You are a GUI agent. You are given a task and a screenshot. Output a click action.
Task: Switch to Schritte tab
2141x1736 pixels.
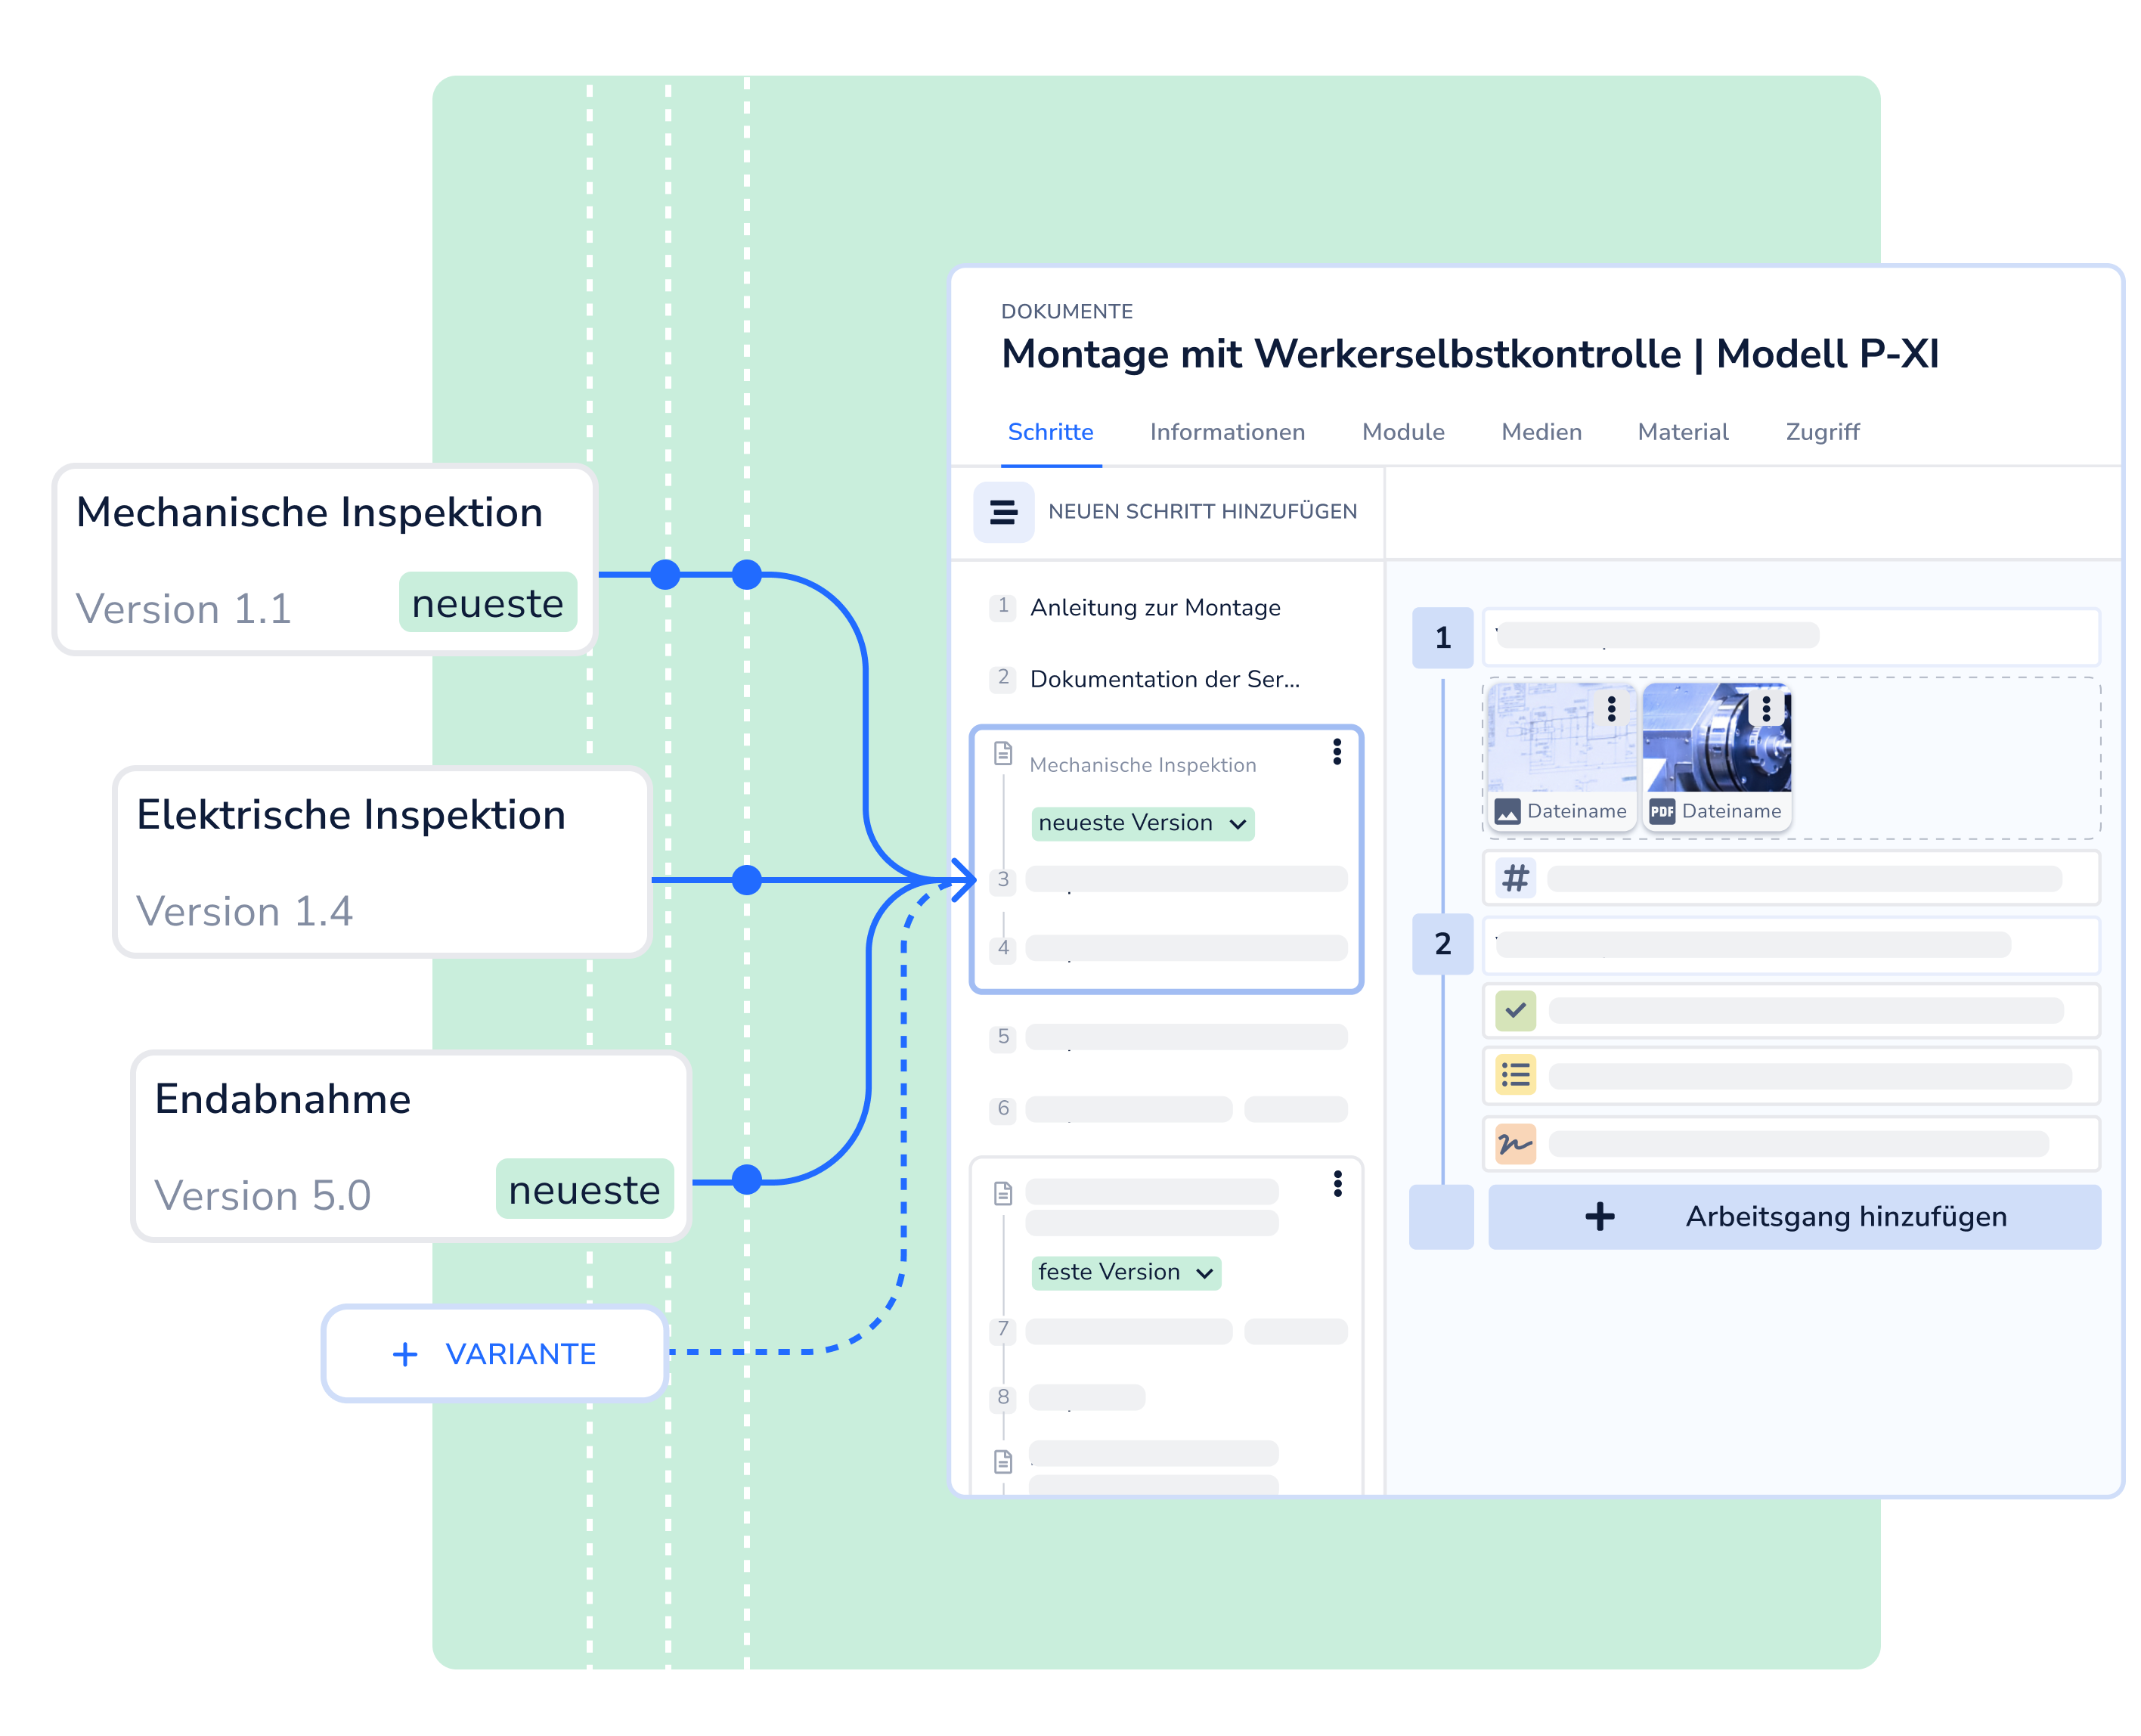(x=1050, y=432)
